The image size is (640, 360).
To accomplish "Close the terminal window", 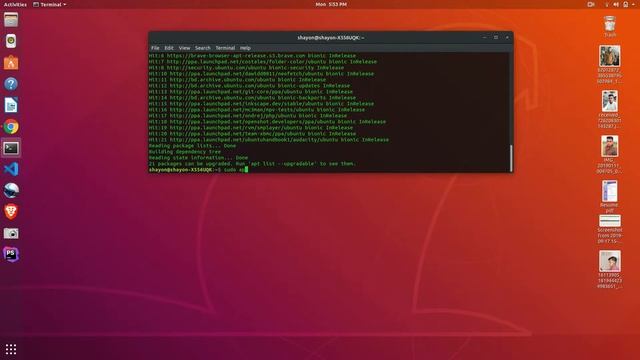I will [x=507, y=38].
